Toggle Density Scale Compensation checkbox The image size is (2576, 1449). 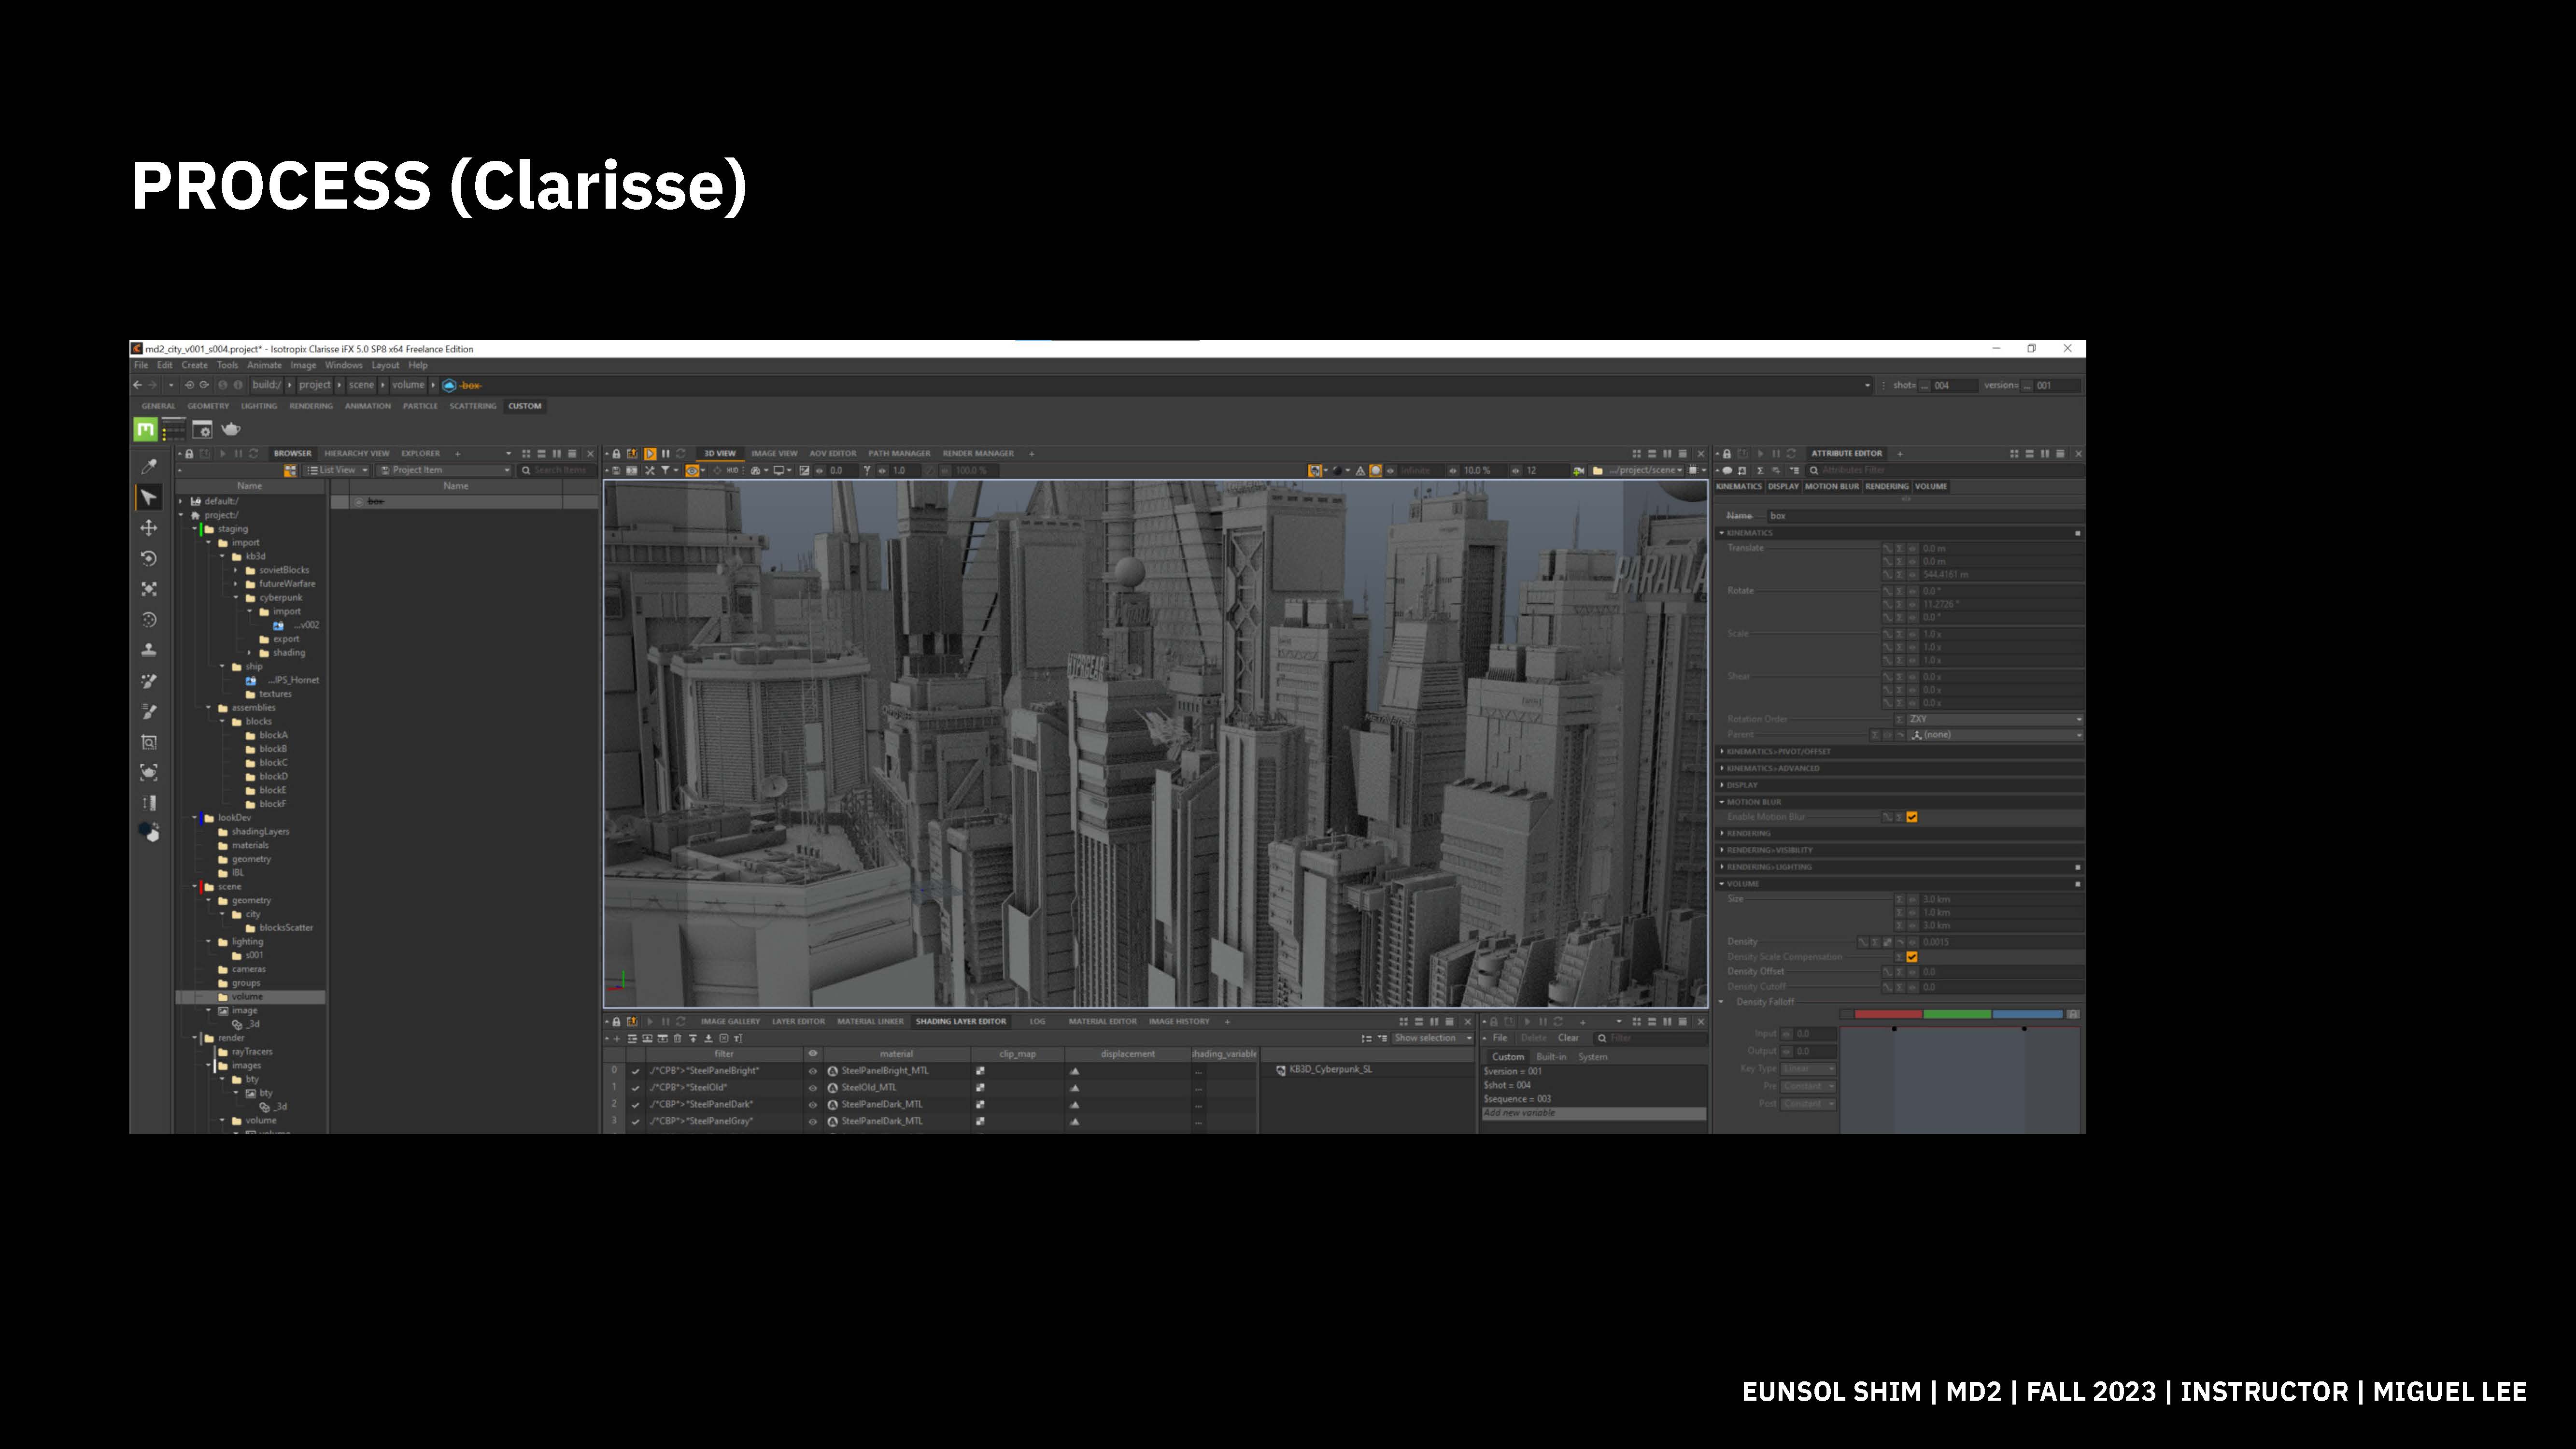pyautogui.click(x=1912, y=957)
